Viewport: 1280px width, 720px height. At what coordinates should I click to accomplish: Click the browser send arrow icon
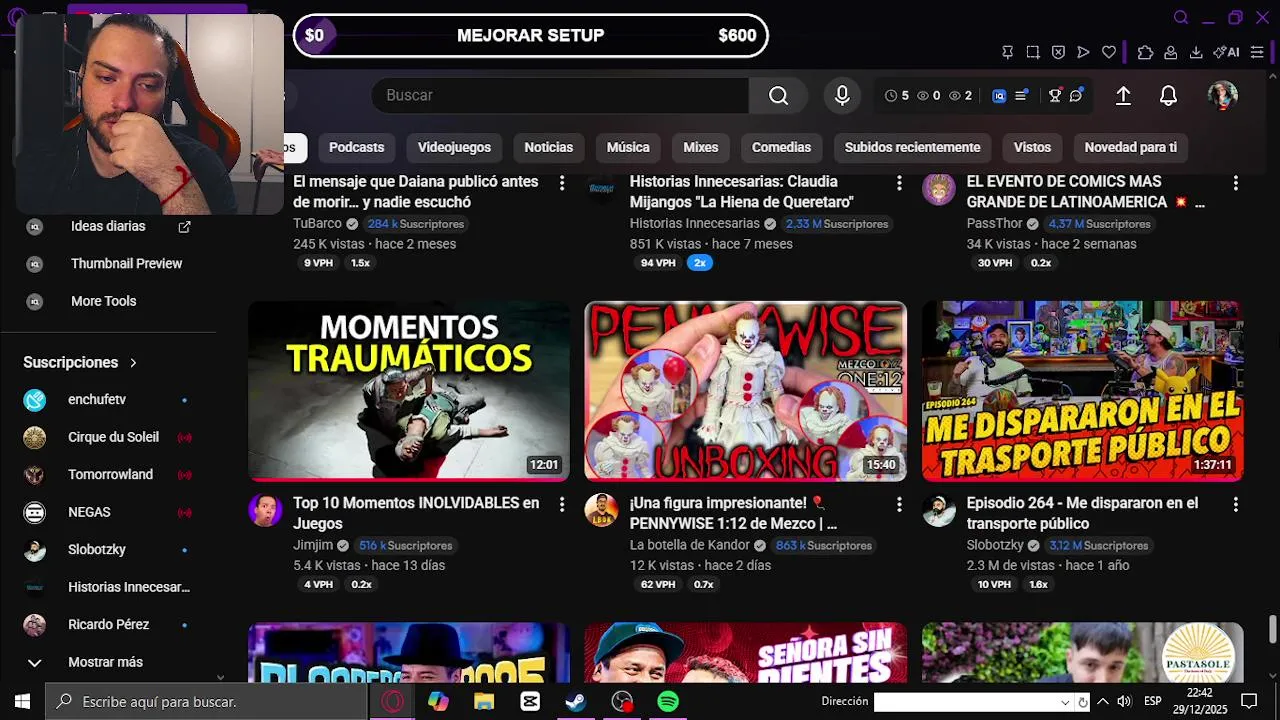1083,52
